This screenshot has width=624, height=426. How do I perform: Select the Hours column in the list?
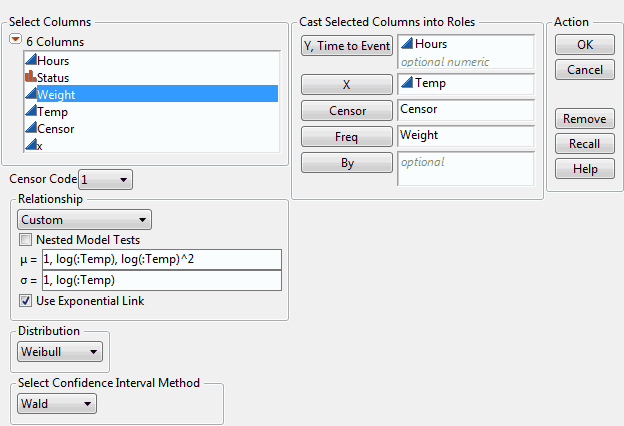pos(53,60)
